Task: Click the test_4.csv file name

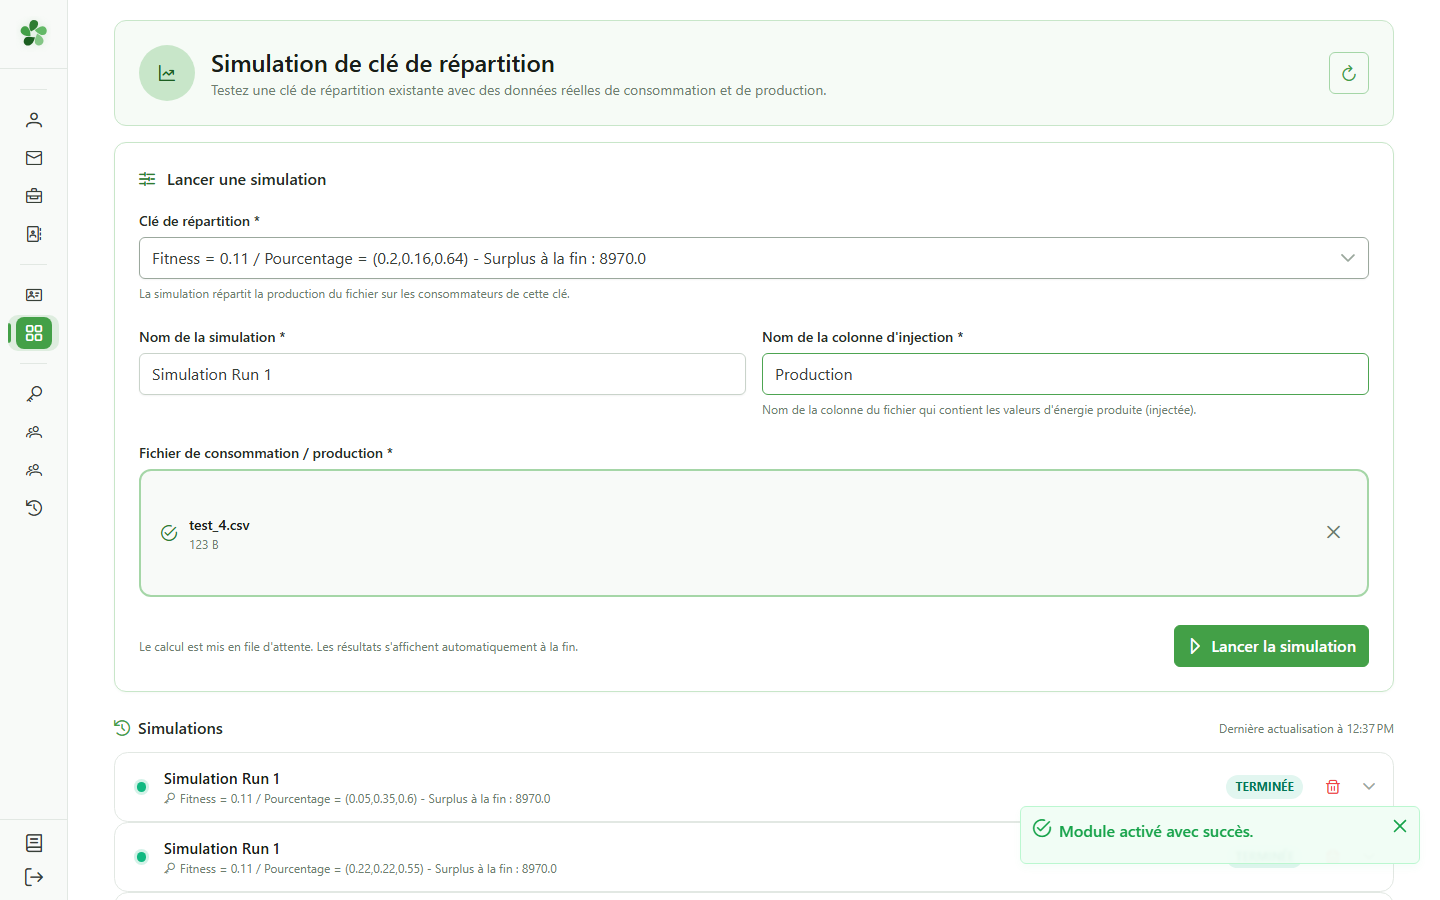Action: click(219, 525)
